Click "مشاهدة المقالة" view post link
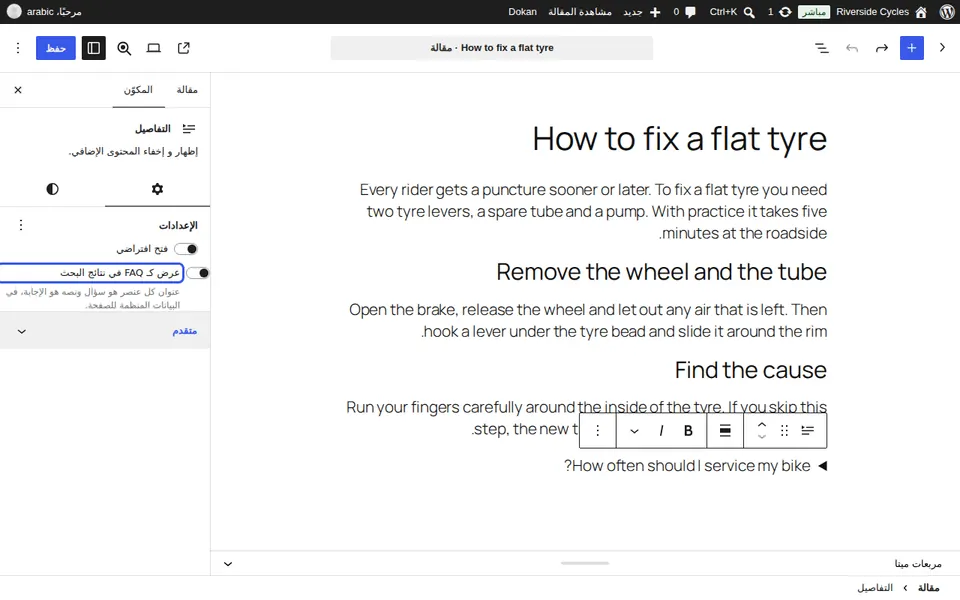Screen dimensions: 960x600 point(580,12)
